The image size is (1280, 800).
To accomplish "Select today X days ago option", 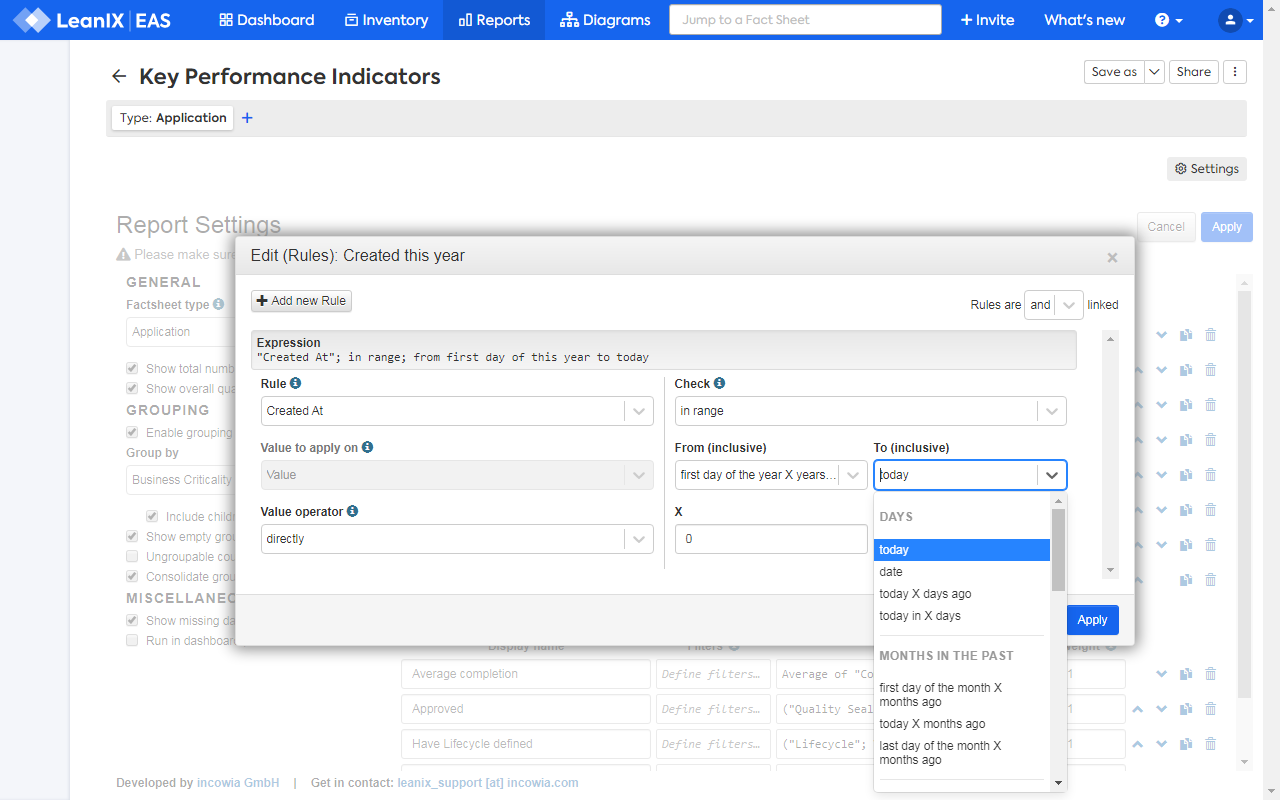I will [962, 594].
